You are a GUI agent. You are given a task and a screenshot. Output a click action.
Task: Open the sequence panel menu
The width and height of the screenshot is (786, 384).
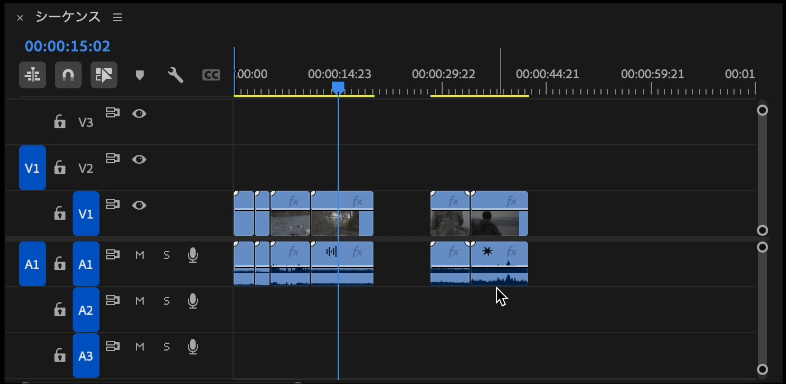pos(117,18)
